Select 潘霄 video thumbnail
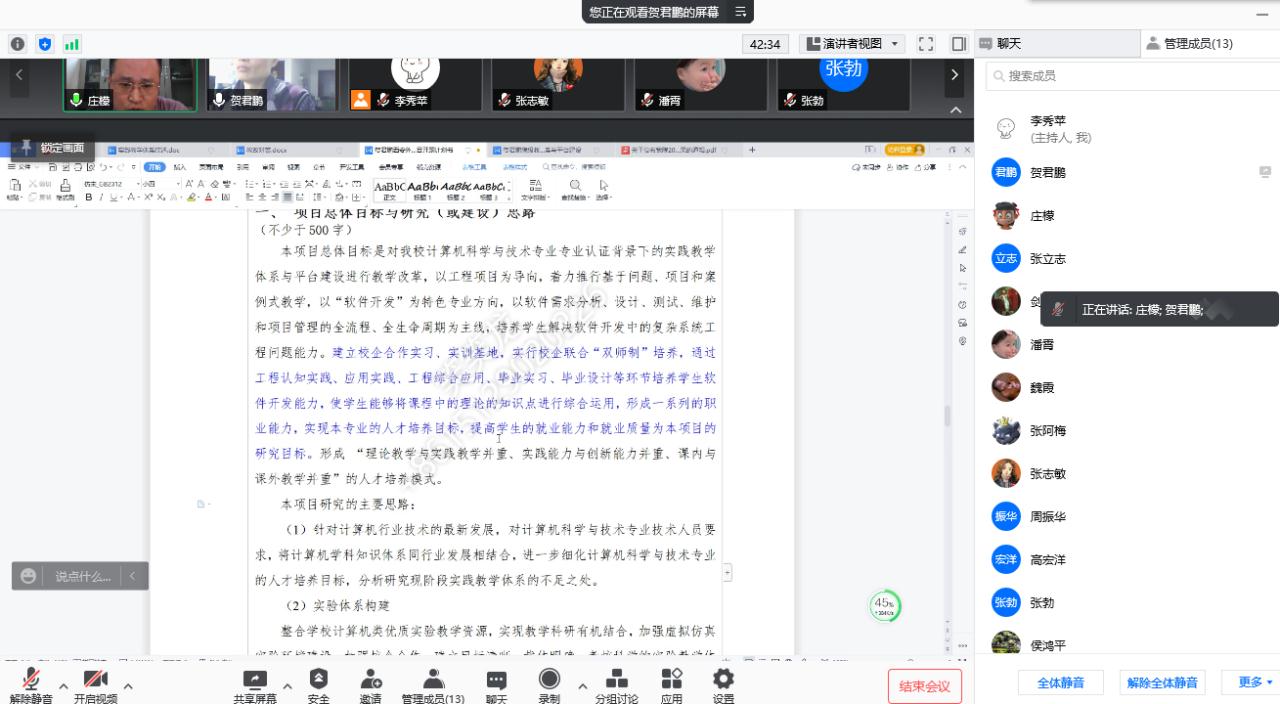 [699, 84]
